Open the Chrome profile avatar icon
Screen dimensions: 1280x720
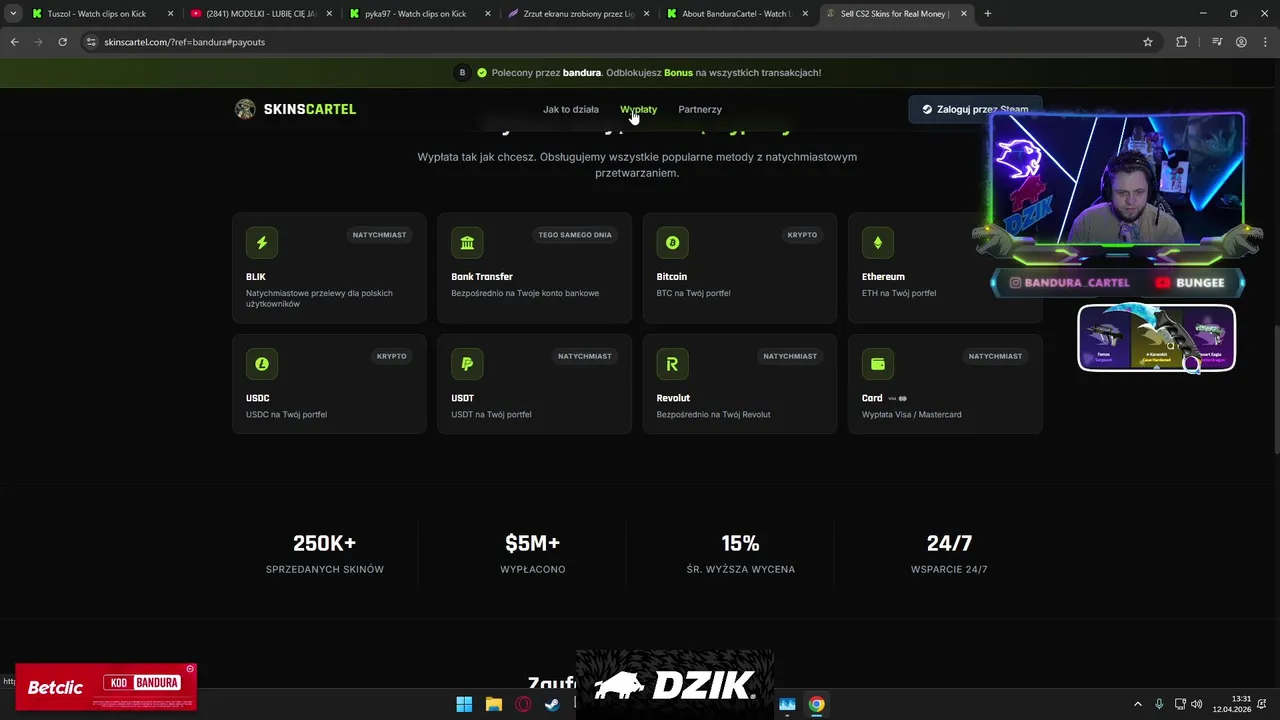point(1241,42)
